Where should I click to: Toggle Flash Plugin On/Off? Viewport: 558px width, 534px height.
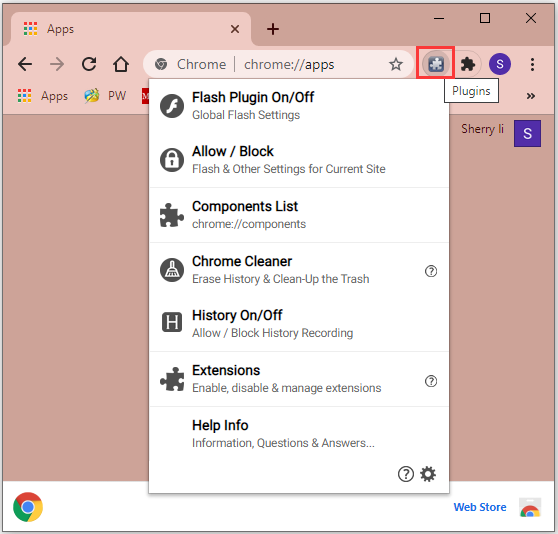[299, 106]
